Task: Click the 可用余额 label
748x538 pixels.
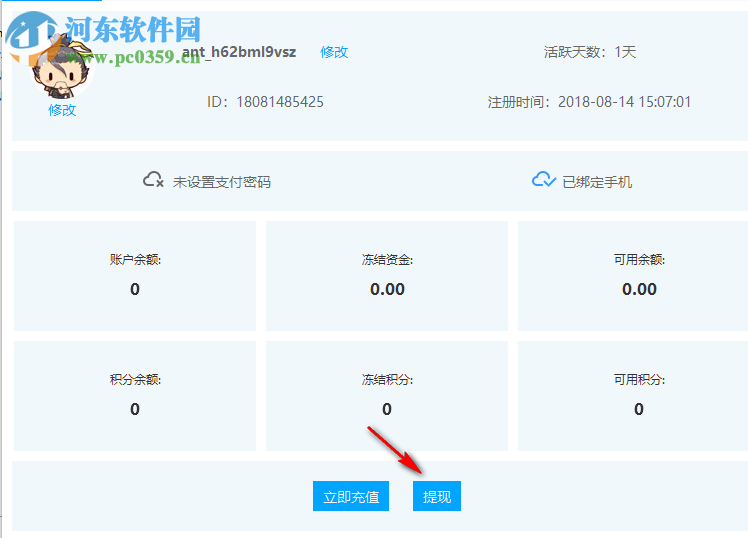Action: pos(639,259)
